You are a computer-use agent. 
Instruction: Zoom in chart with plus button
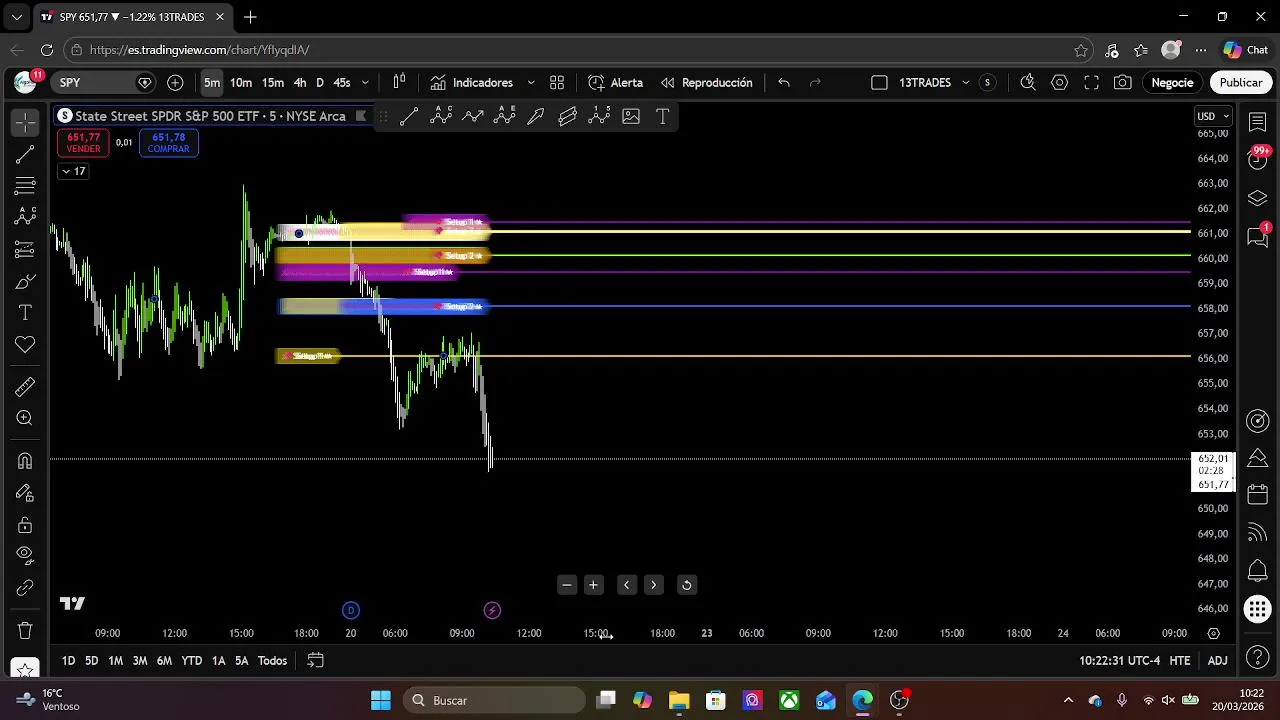(593, 585)
